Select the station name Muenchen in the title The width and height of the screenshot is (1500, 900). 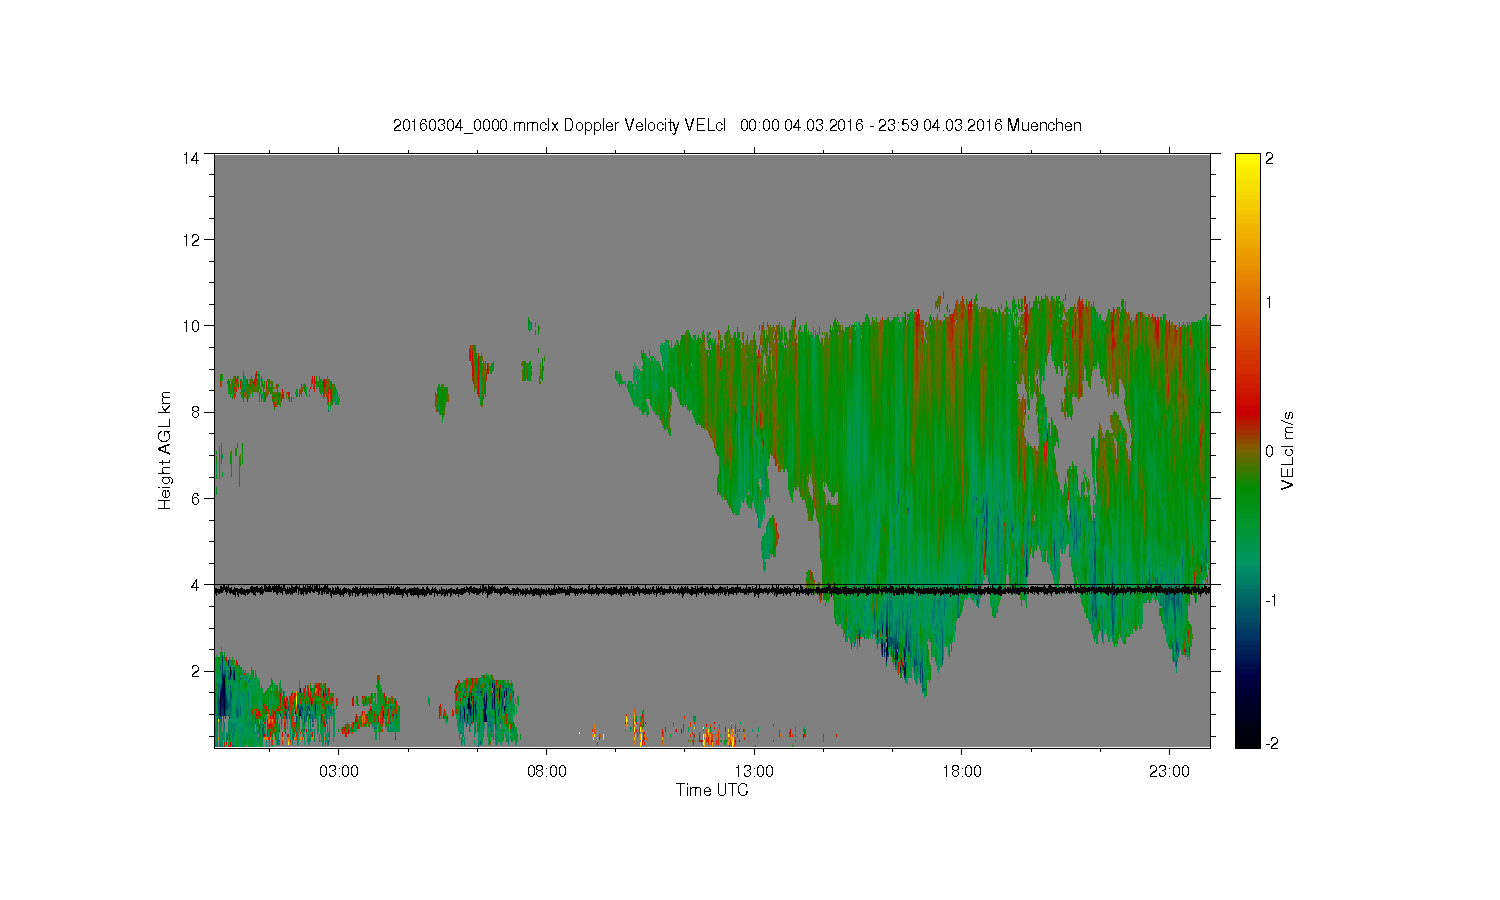click(1044, 126)
